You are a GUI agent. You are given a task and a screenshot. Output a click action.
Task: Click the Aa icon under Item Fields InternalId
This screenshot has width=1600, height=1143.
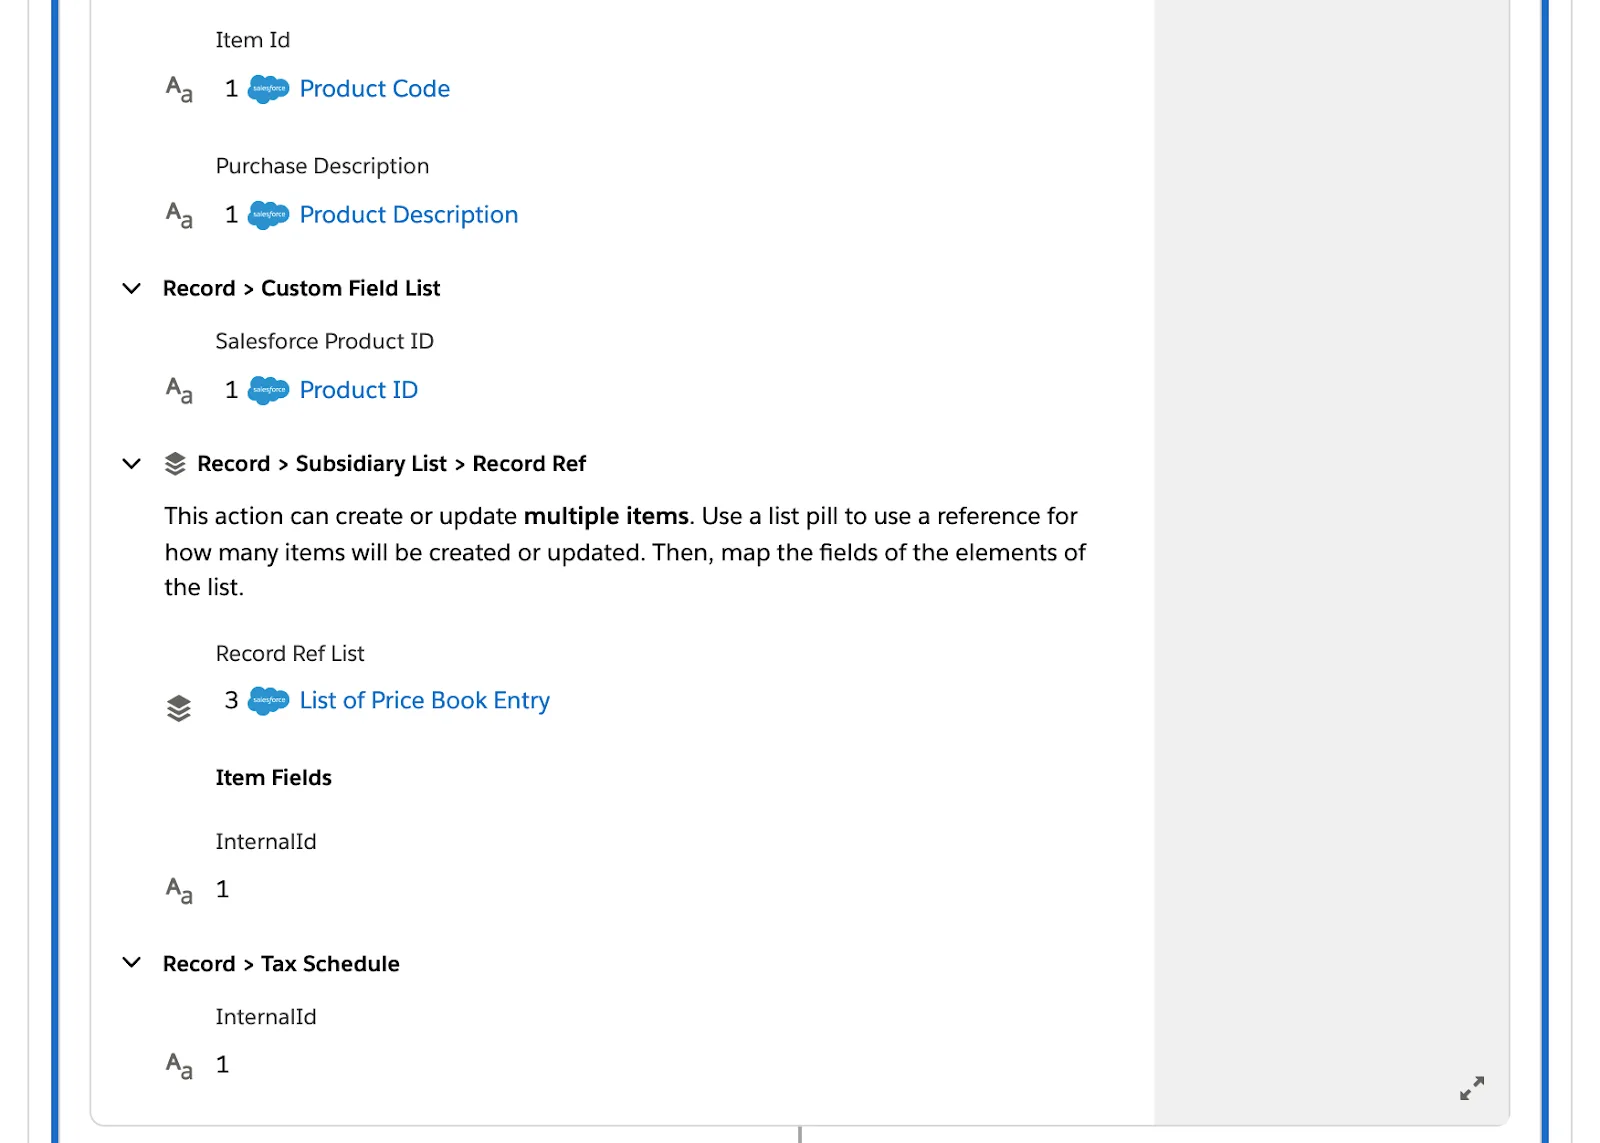pos(178,889)
